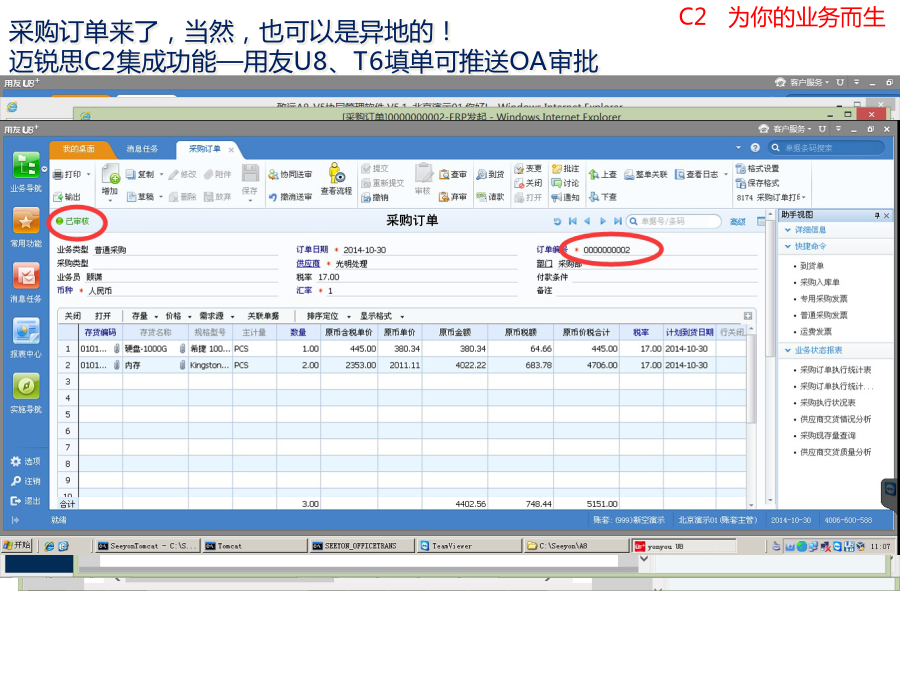This screenshot has height=675, width=900.
Task: Click 高级 advanced search link
Action: (x=737, y=222)
